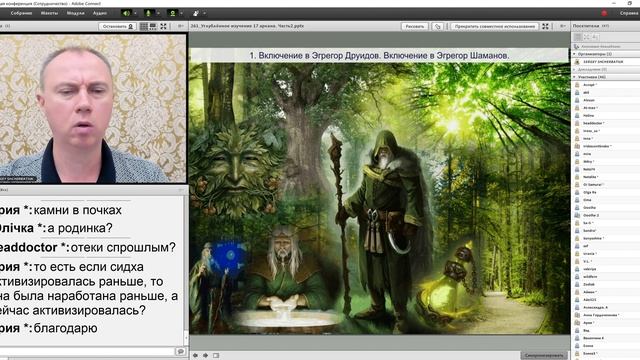
Task: Select the pointer tool in share pod
Action: tap(438, 26)
